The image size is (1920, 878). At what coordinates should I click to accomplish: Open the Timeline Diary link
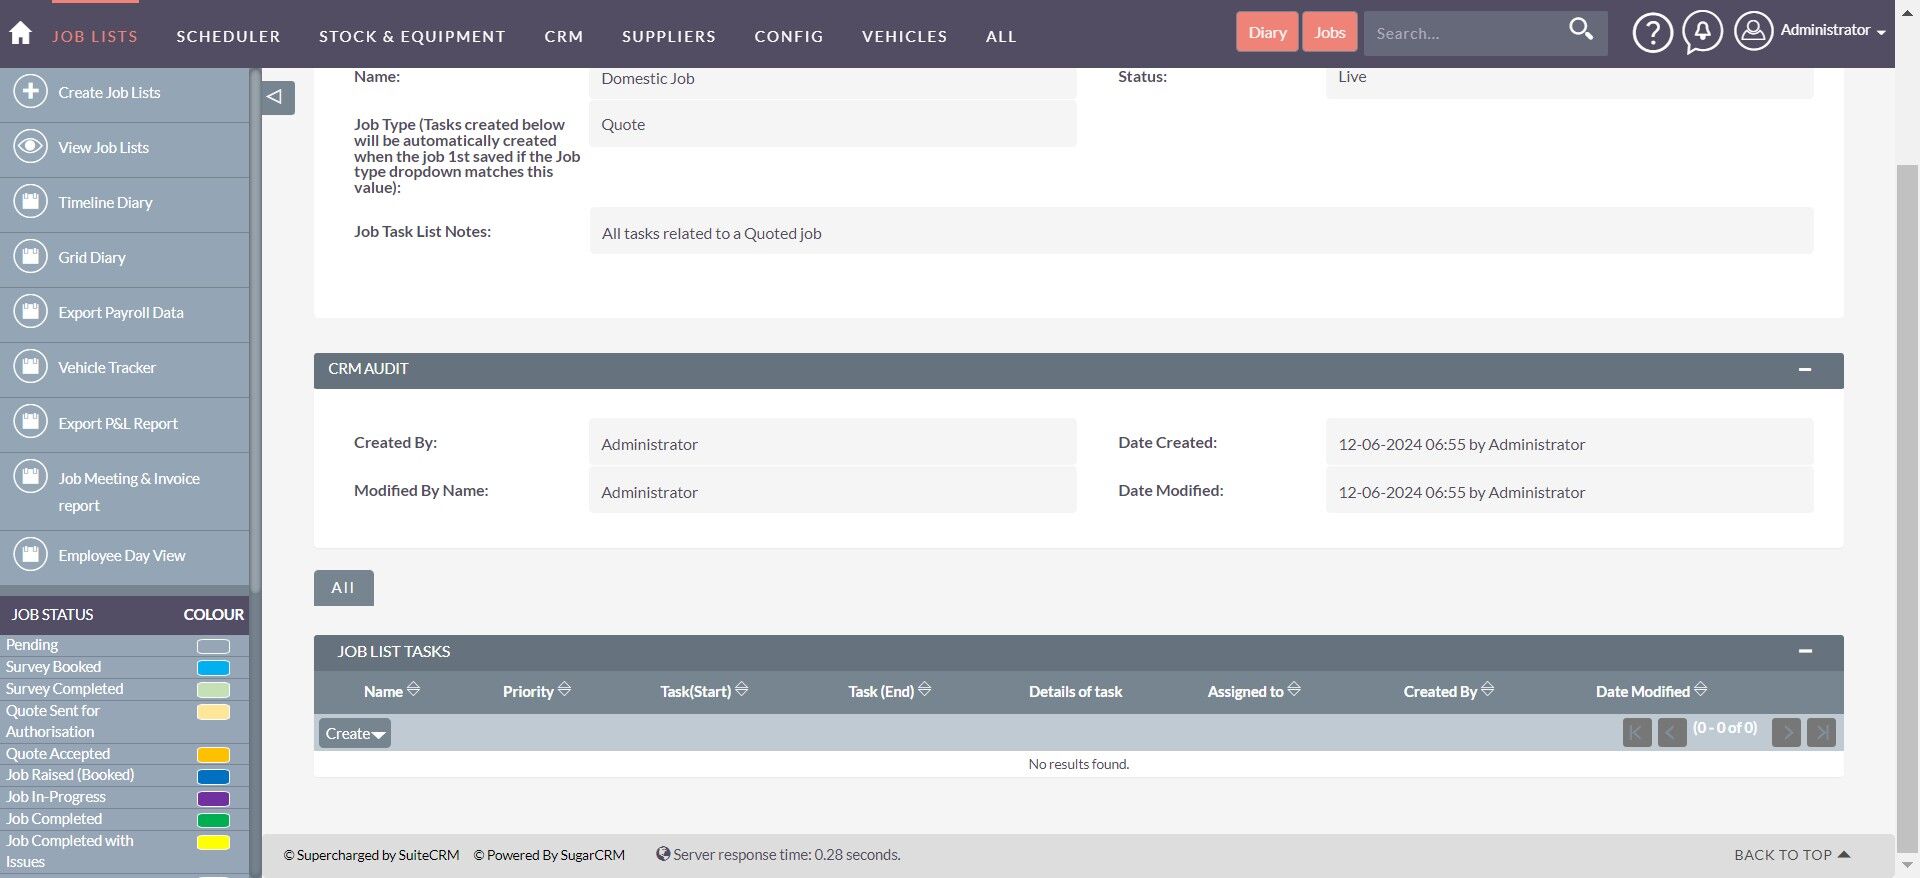[105, 202]
